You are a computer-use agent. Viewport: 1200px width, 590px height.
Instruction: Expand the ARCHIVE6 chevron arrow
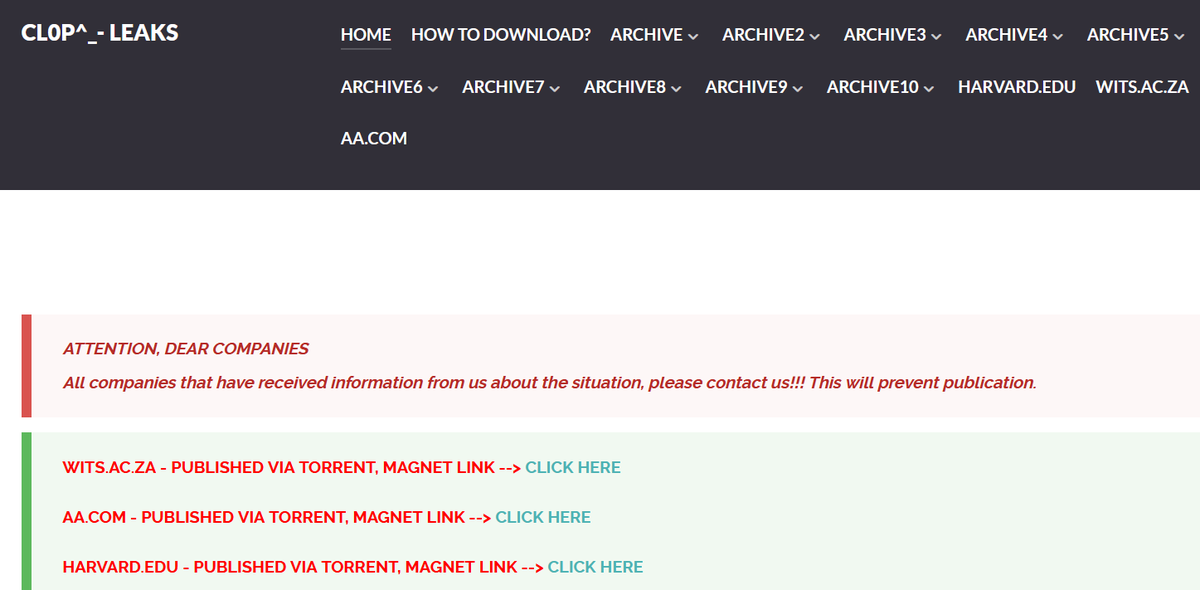click(x=433, y=89)
